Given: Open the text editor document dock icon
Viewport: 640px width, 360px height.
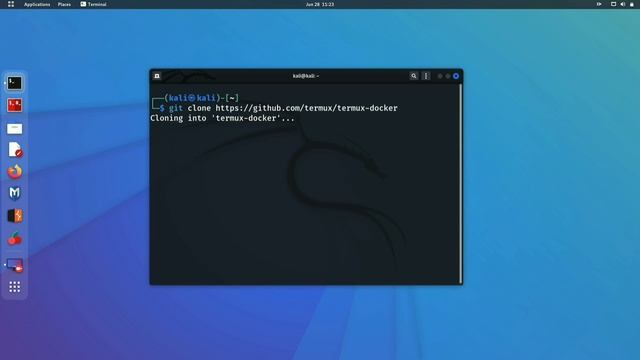Looking at the screenshot, I should click(x=15, y=150).
